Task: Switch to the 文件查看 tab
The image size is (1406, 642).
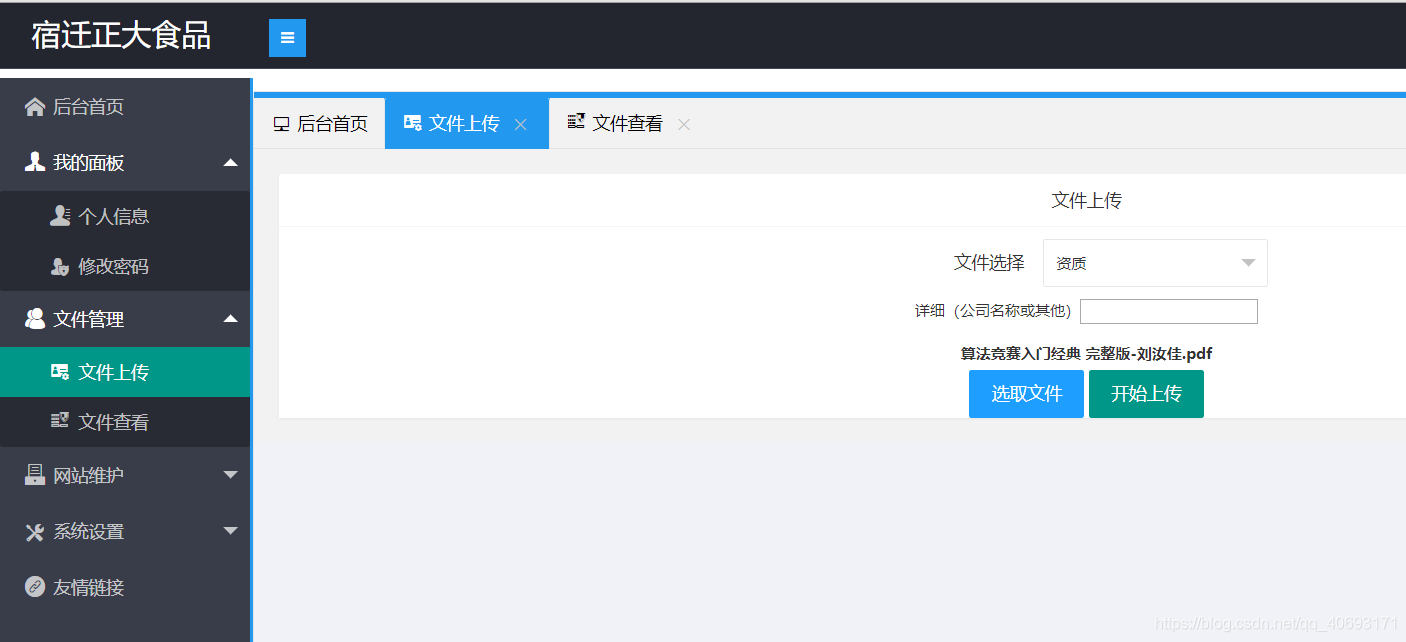Action: 630,123
